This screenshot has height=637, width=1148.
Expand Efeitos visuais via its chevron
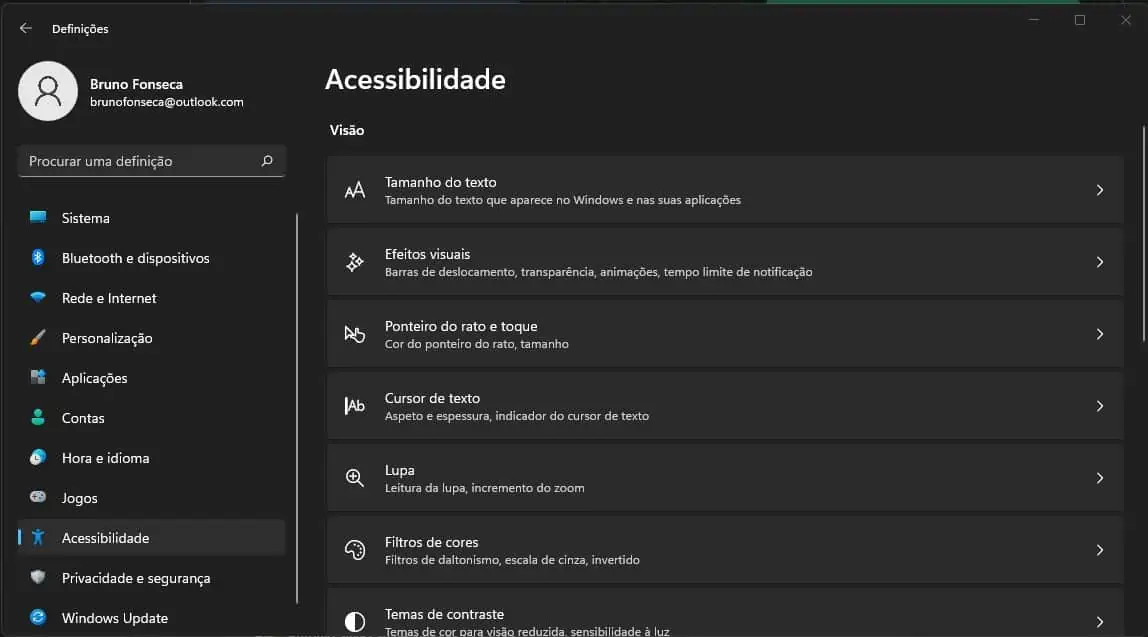pos(1100,262)
